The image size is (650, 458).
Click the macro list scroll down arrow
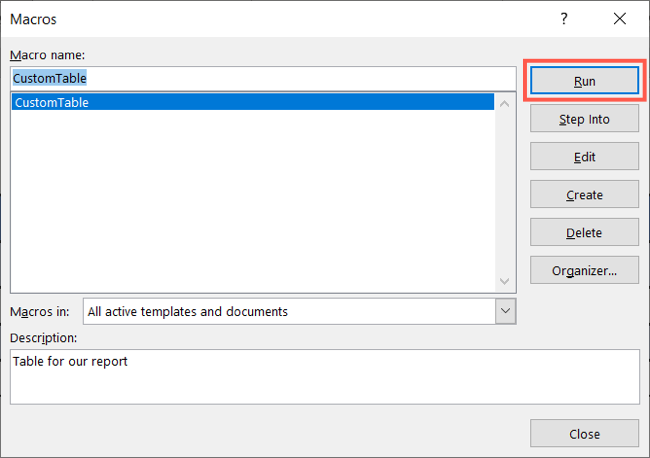coord(504,281)
